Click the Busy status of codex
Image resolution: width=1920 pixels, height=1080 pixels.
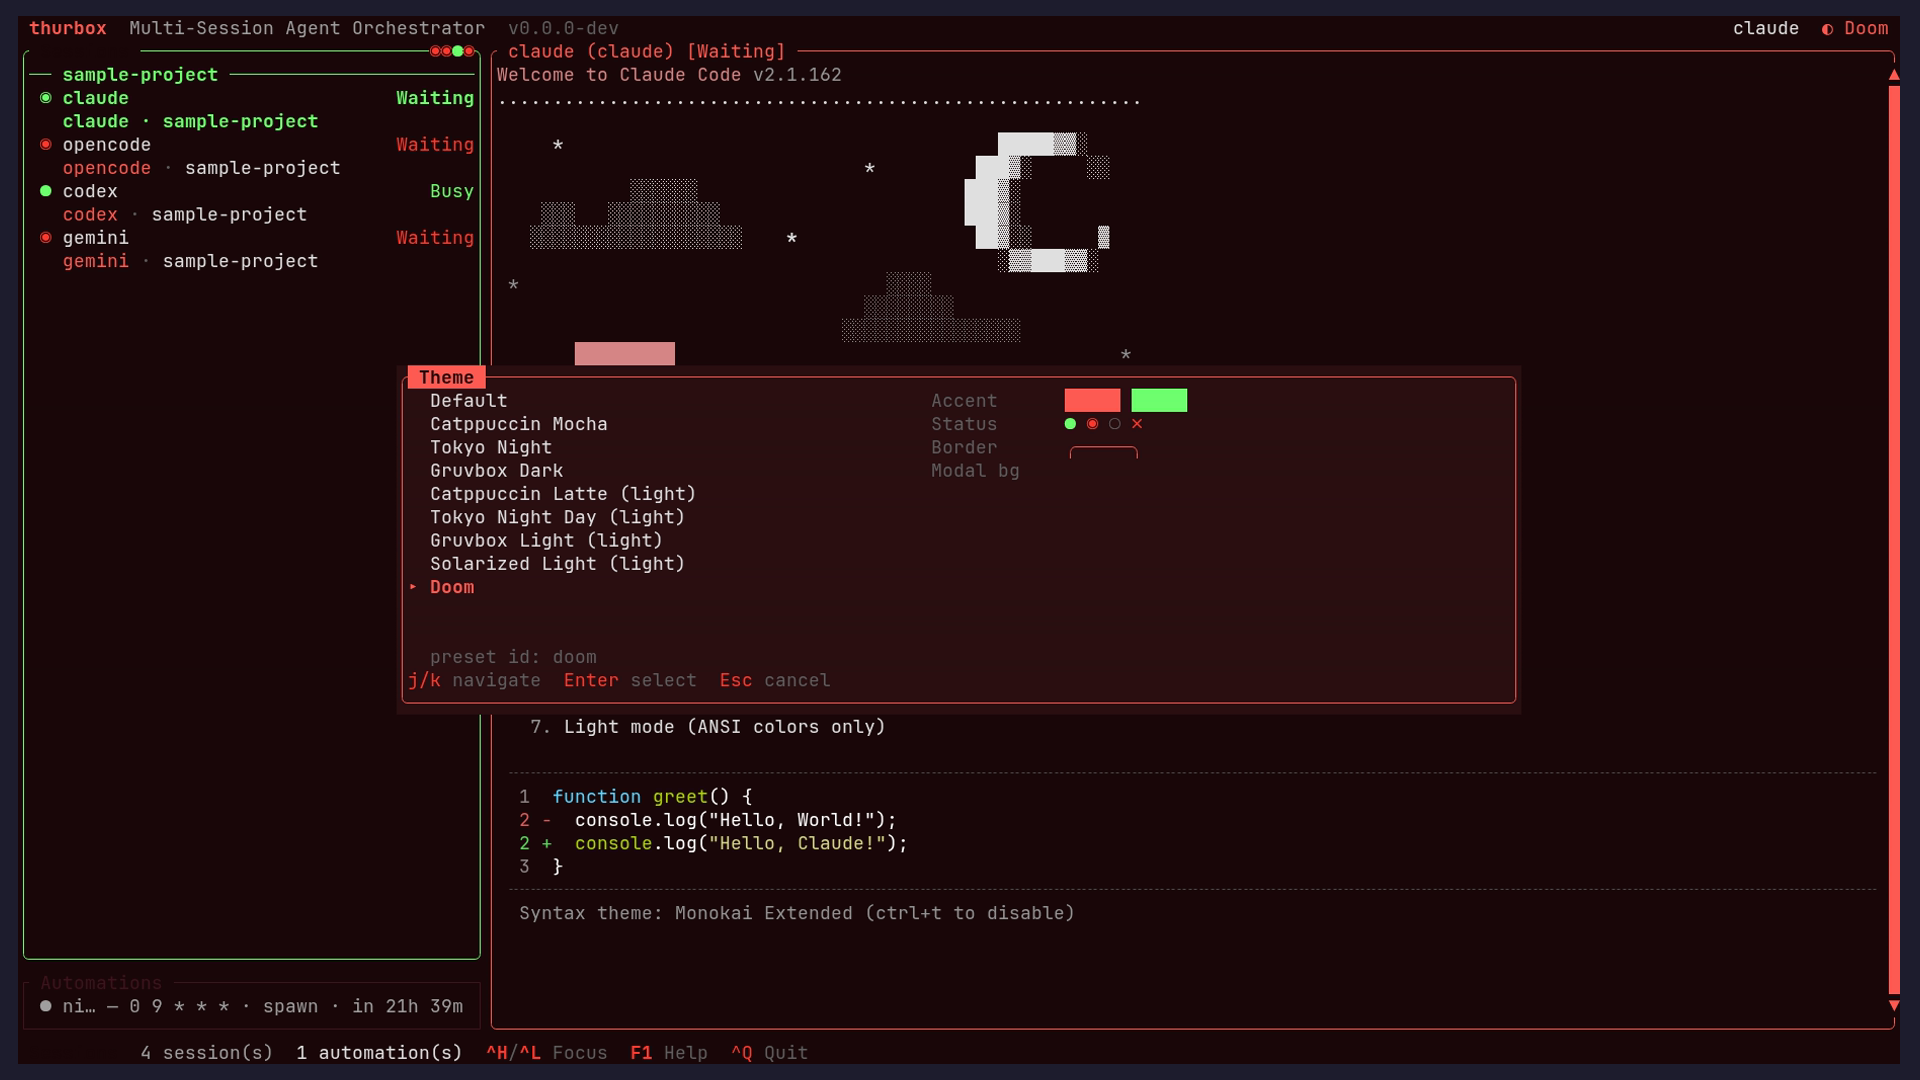452,191
